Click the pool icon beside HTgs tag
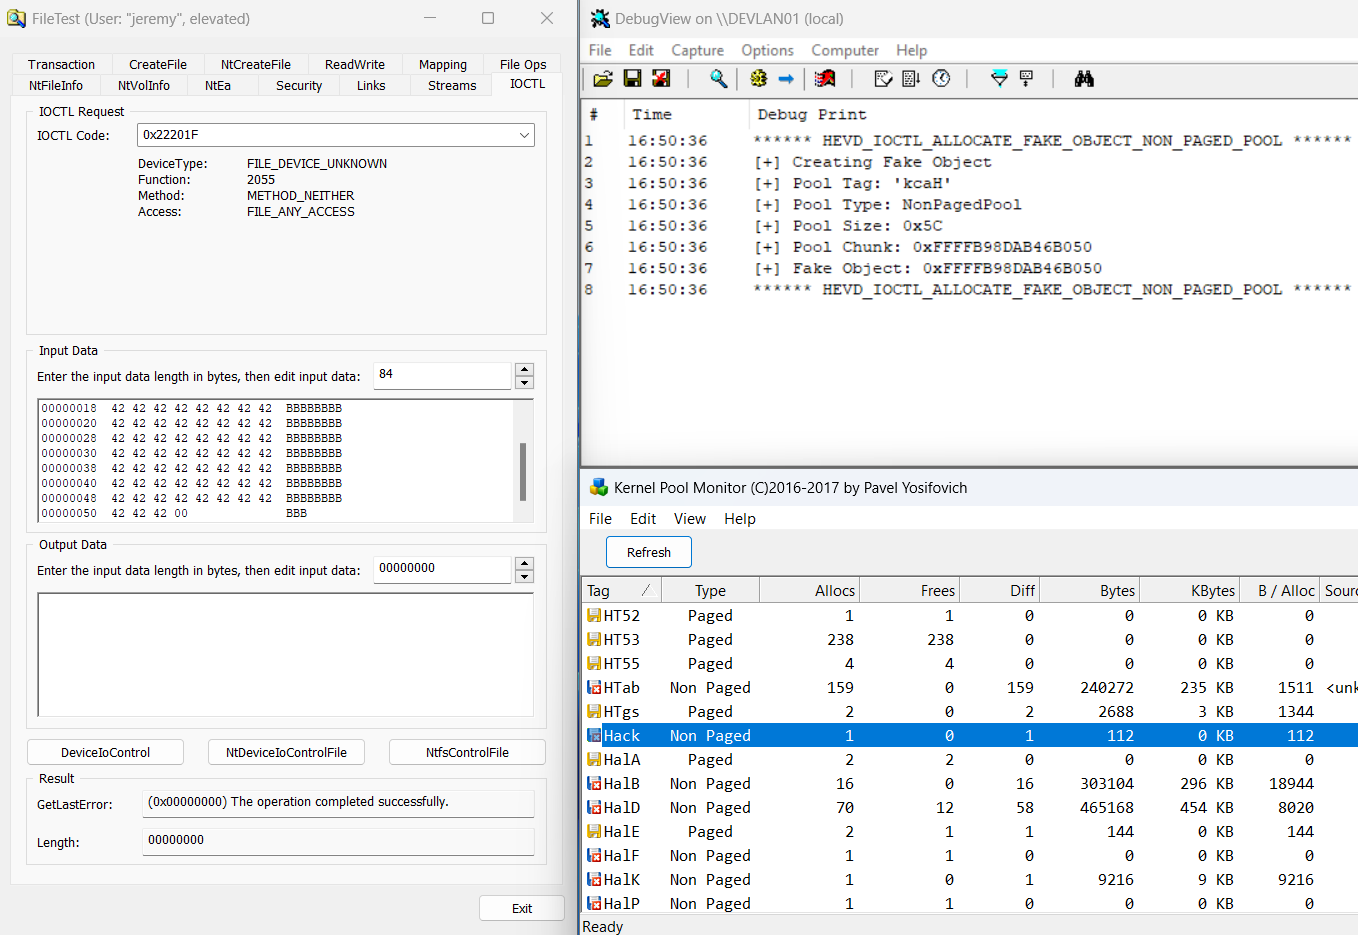 pyautogui.click(x=594, y=711)
